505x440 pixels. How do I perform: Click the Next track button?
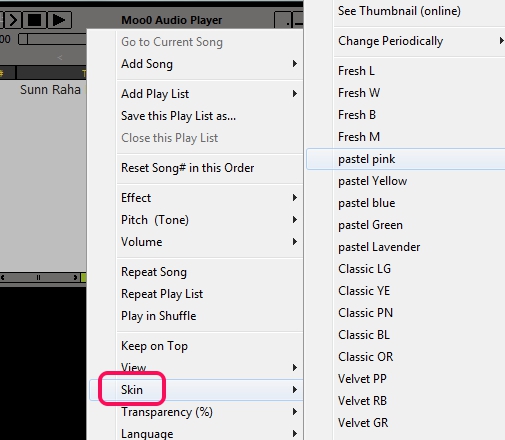click(13, 20)
